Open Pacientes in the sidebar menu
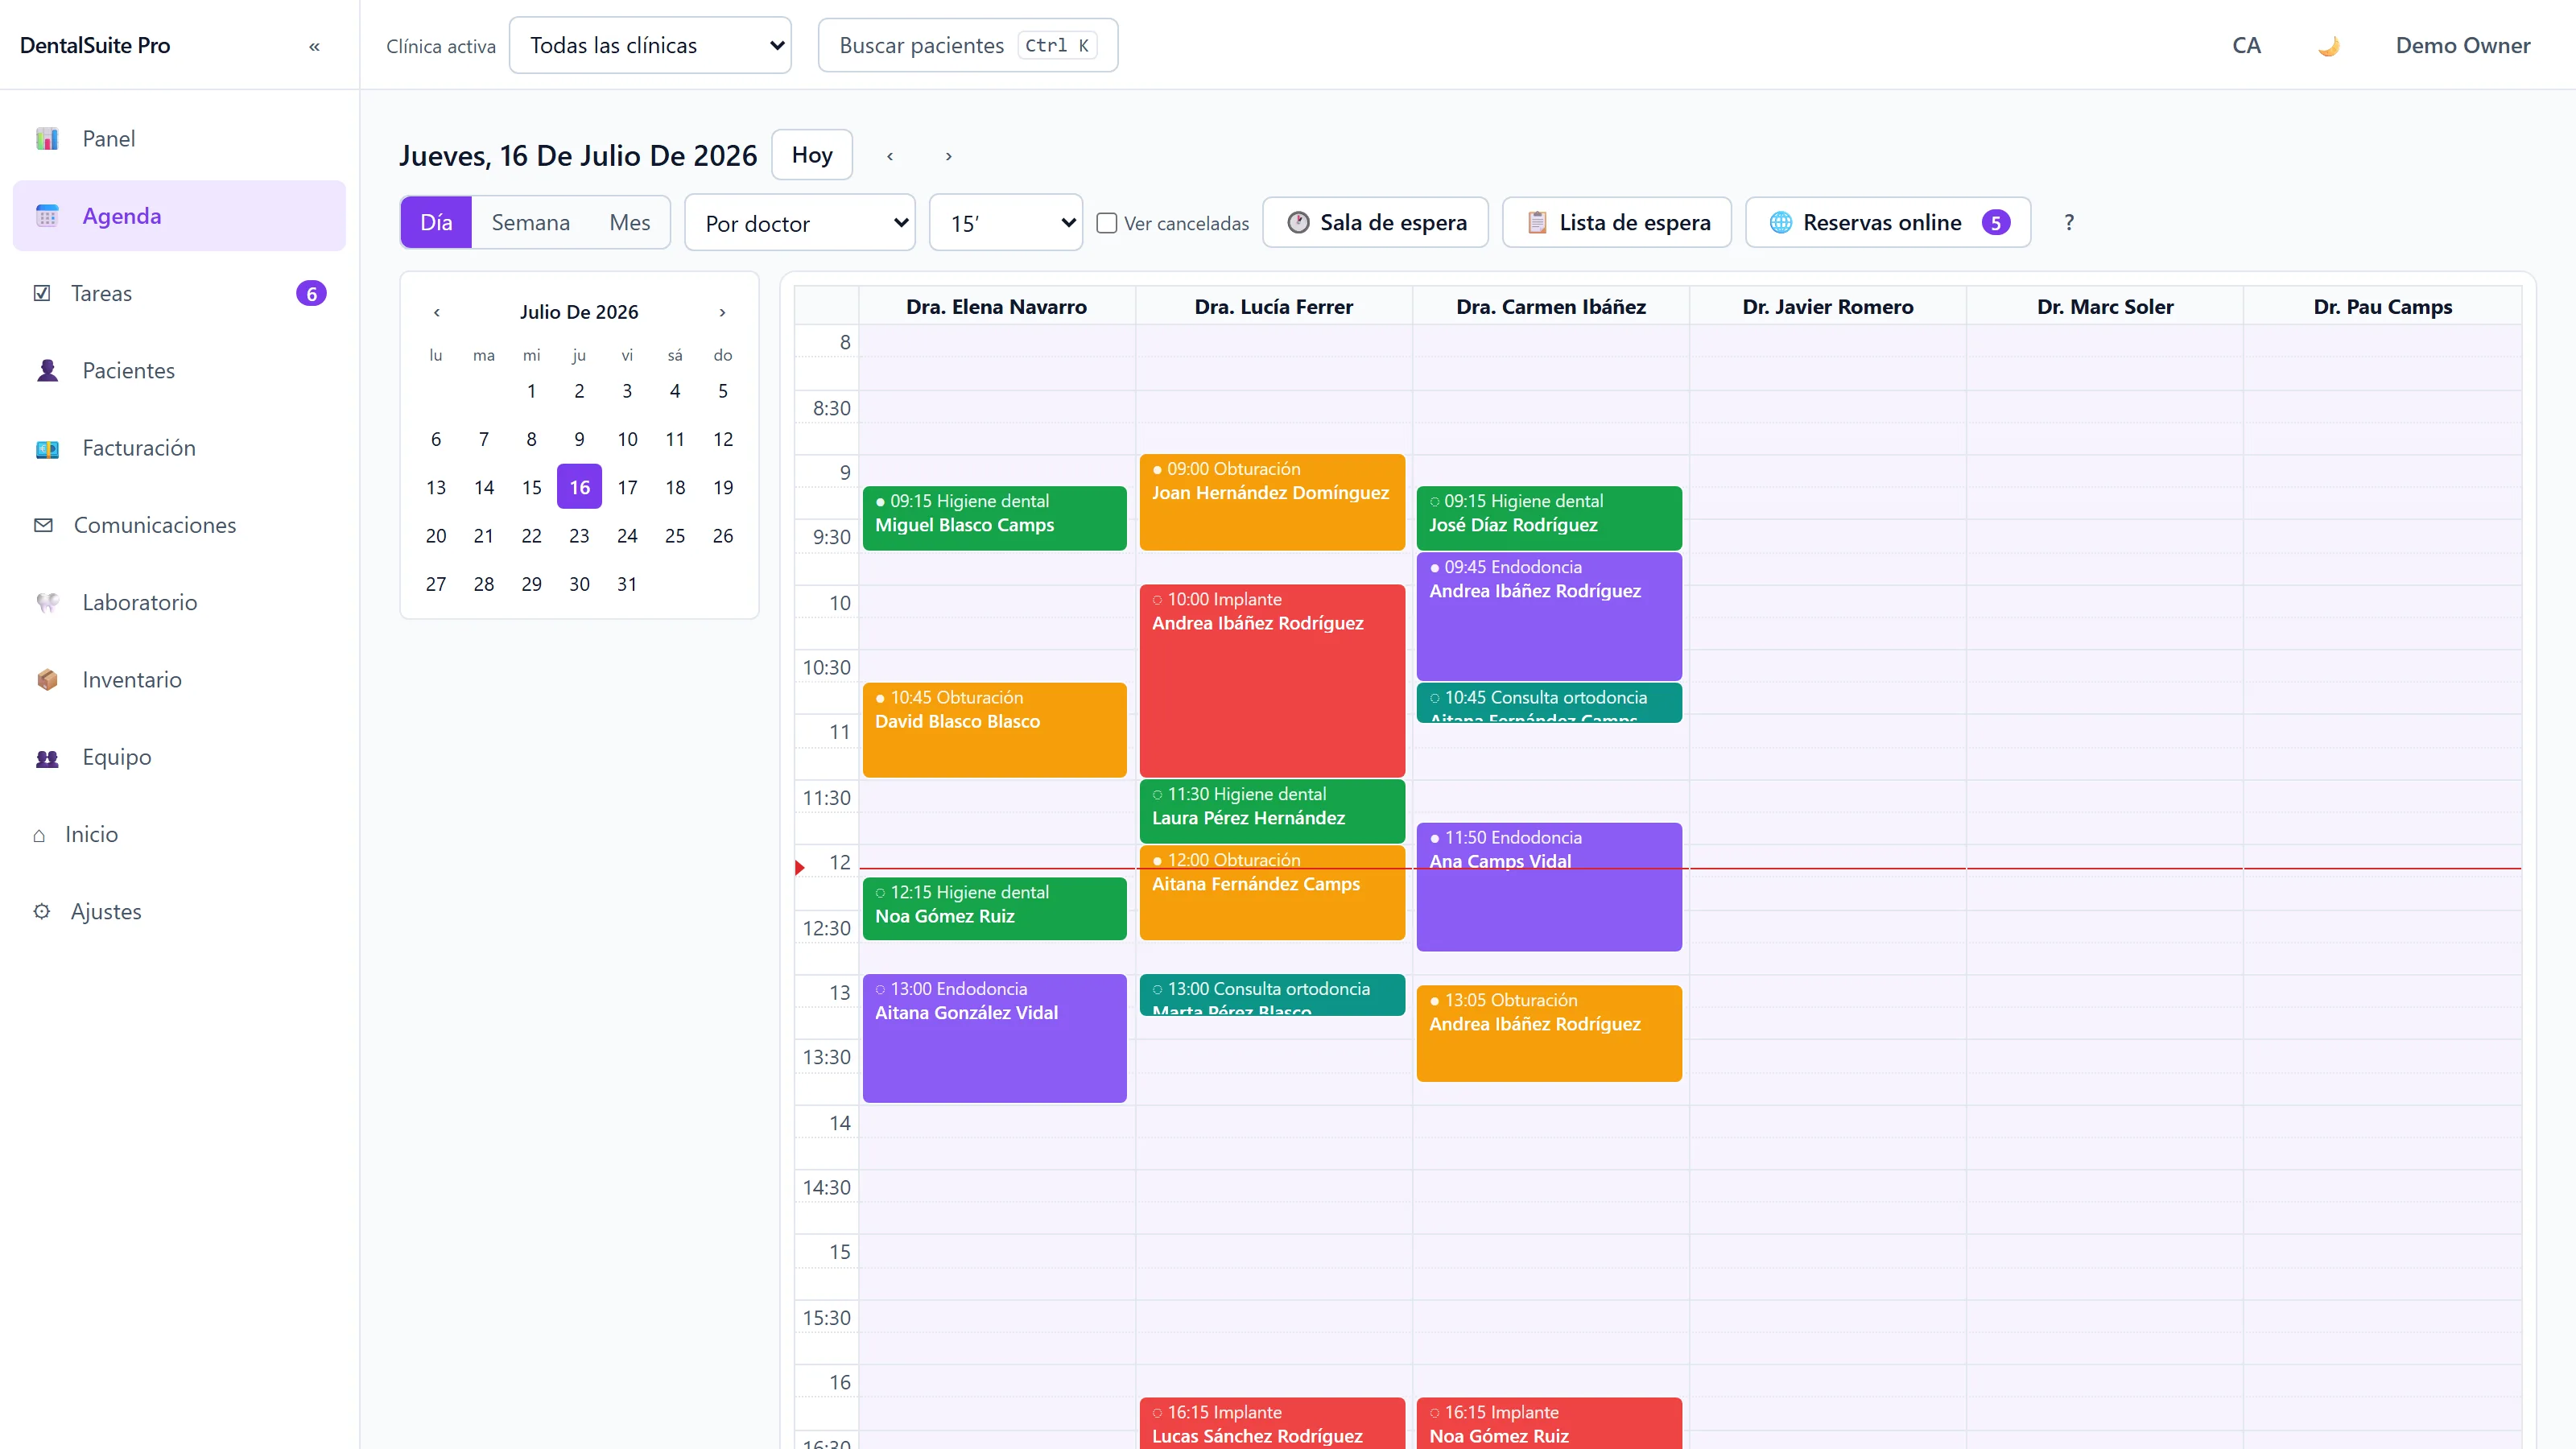The image size is (2576, 1449). 179,371
